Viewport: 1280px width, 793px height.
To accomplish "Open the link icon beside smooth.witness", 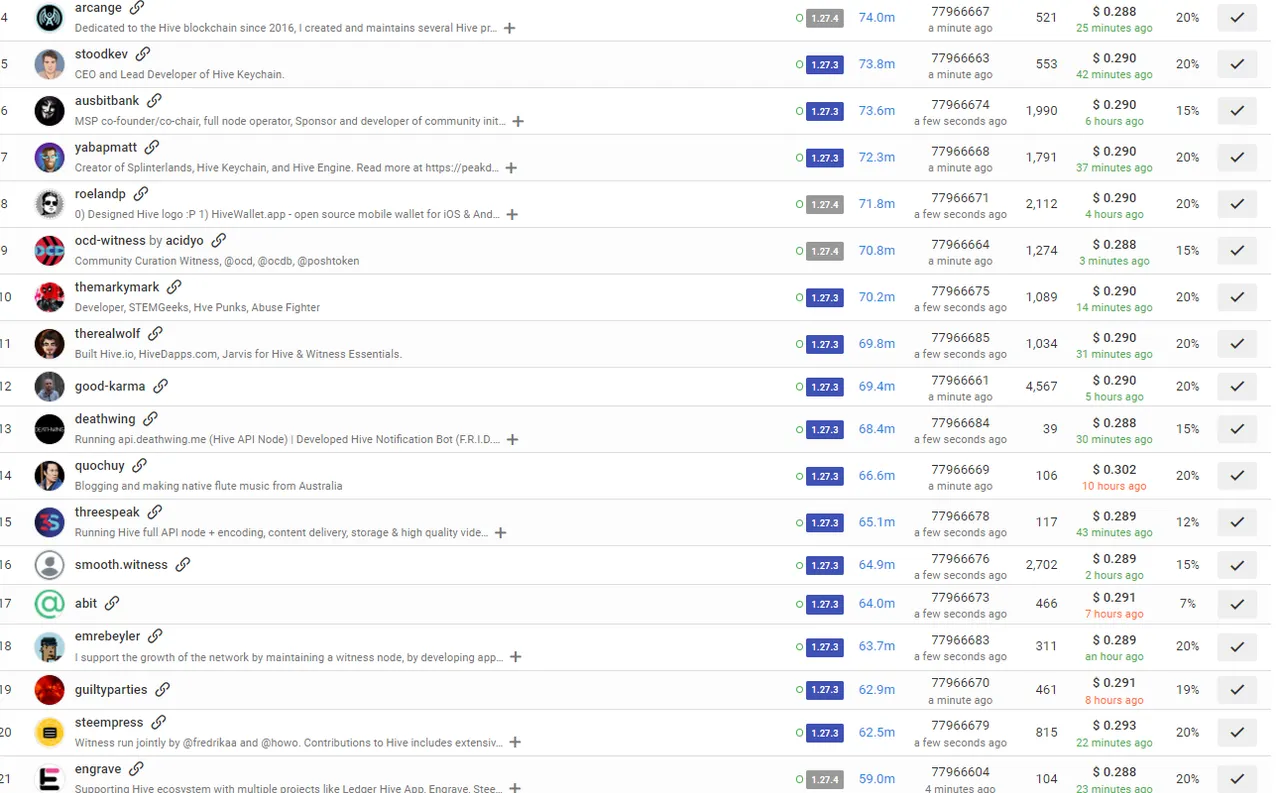I will (x=183, y=565).
